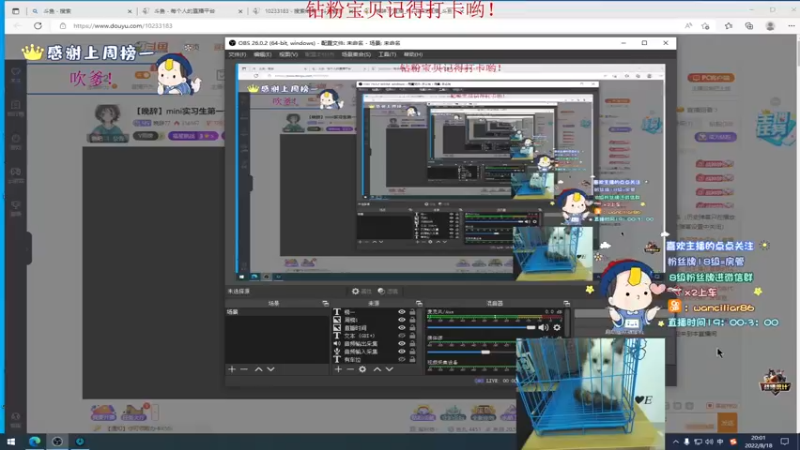Screen dimensions: 800x450
Task: Open volume control in system tray
Action: (709, 441)
